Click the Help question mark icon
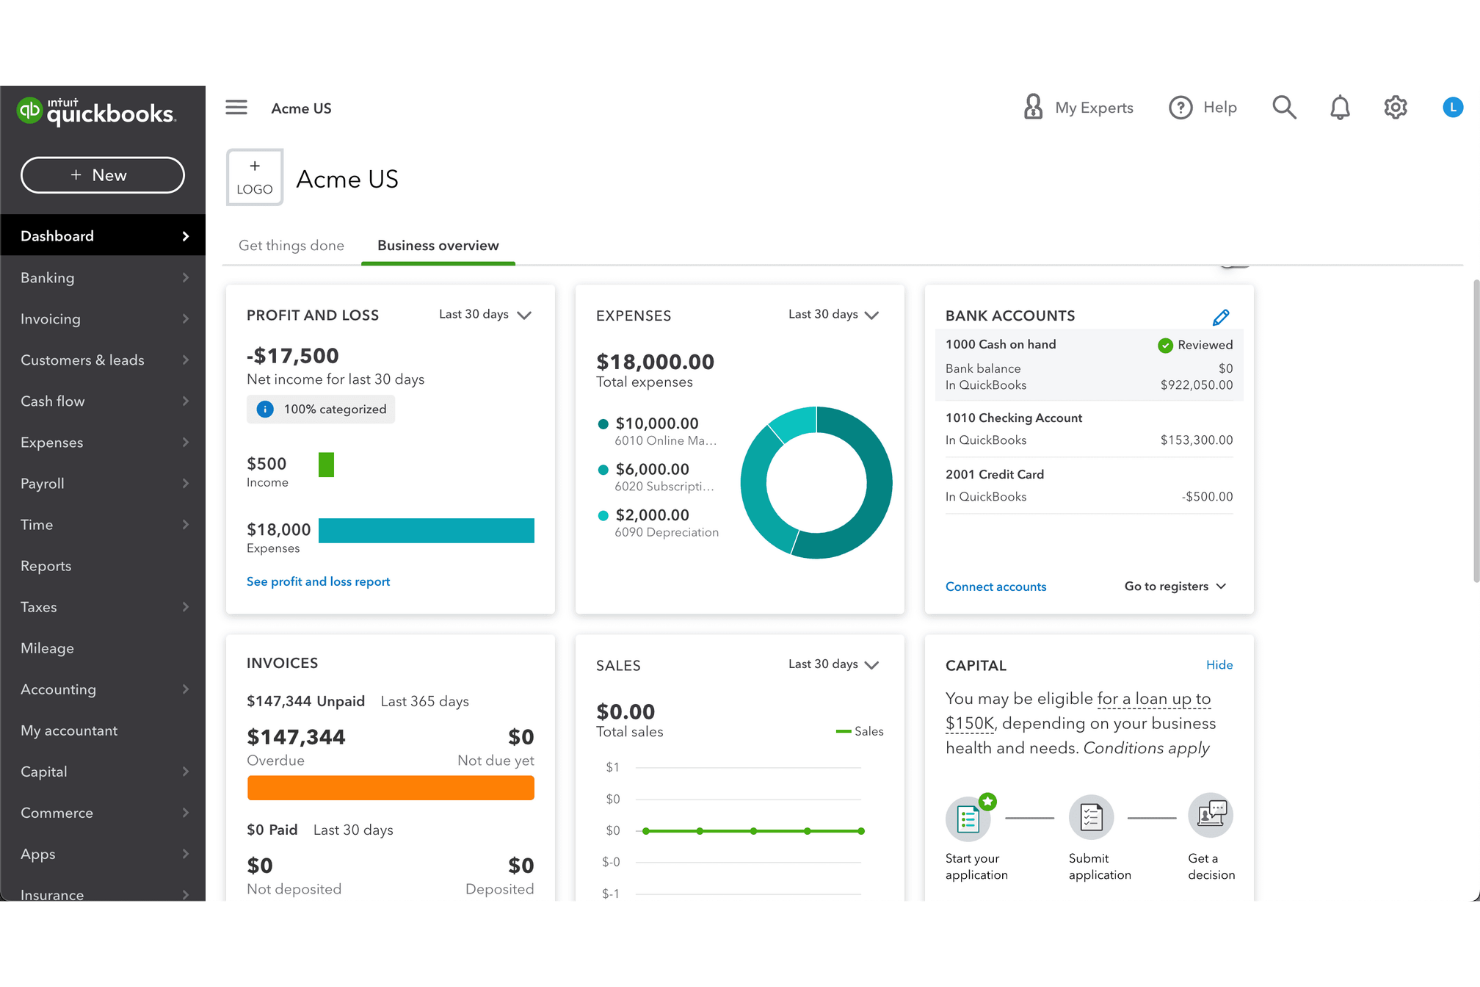 (1180, 107)
